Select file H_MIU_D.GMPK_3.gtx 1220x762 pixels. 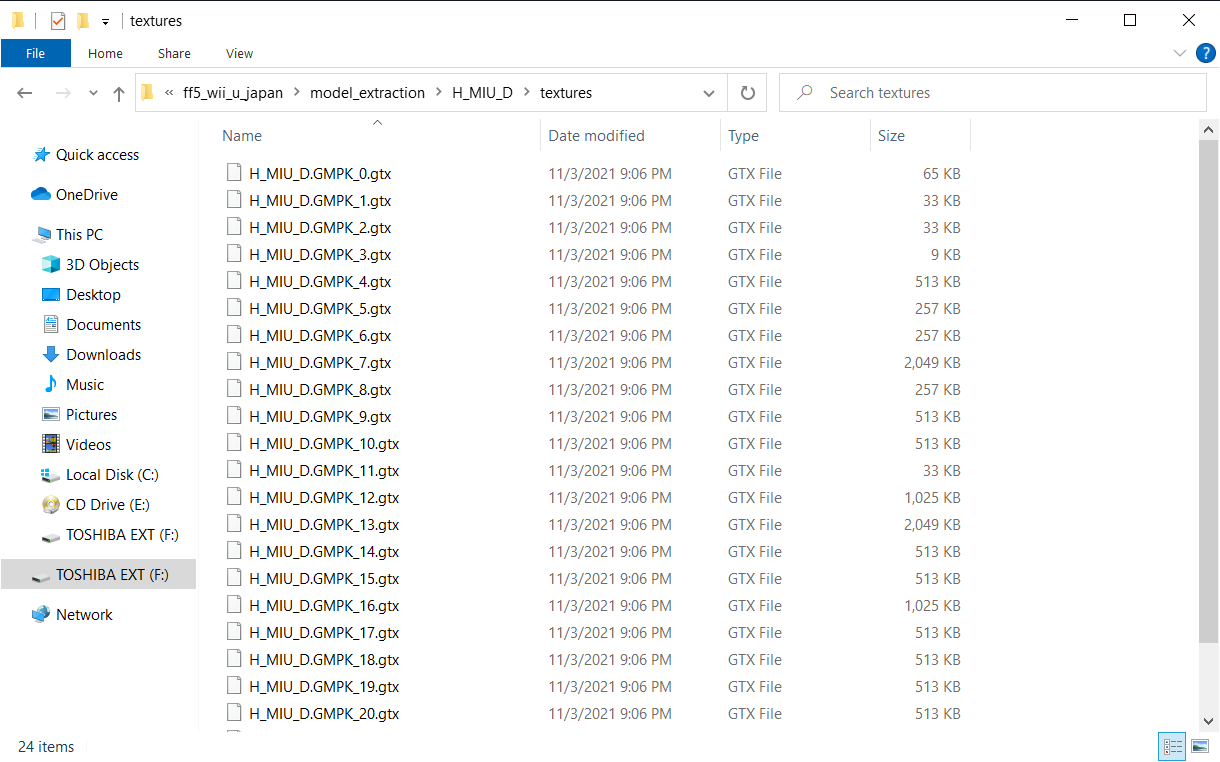tap(320, 254)
